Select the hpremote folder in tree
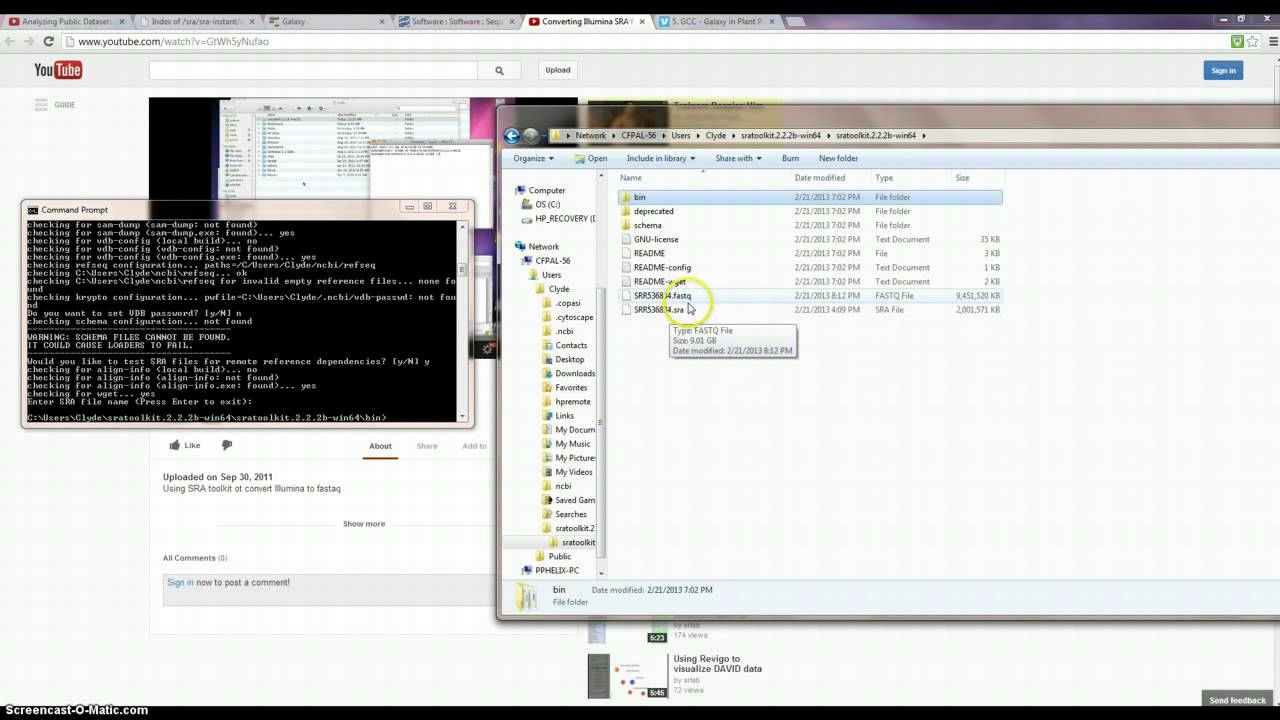Screen dimensions: 1280x720 574,401
